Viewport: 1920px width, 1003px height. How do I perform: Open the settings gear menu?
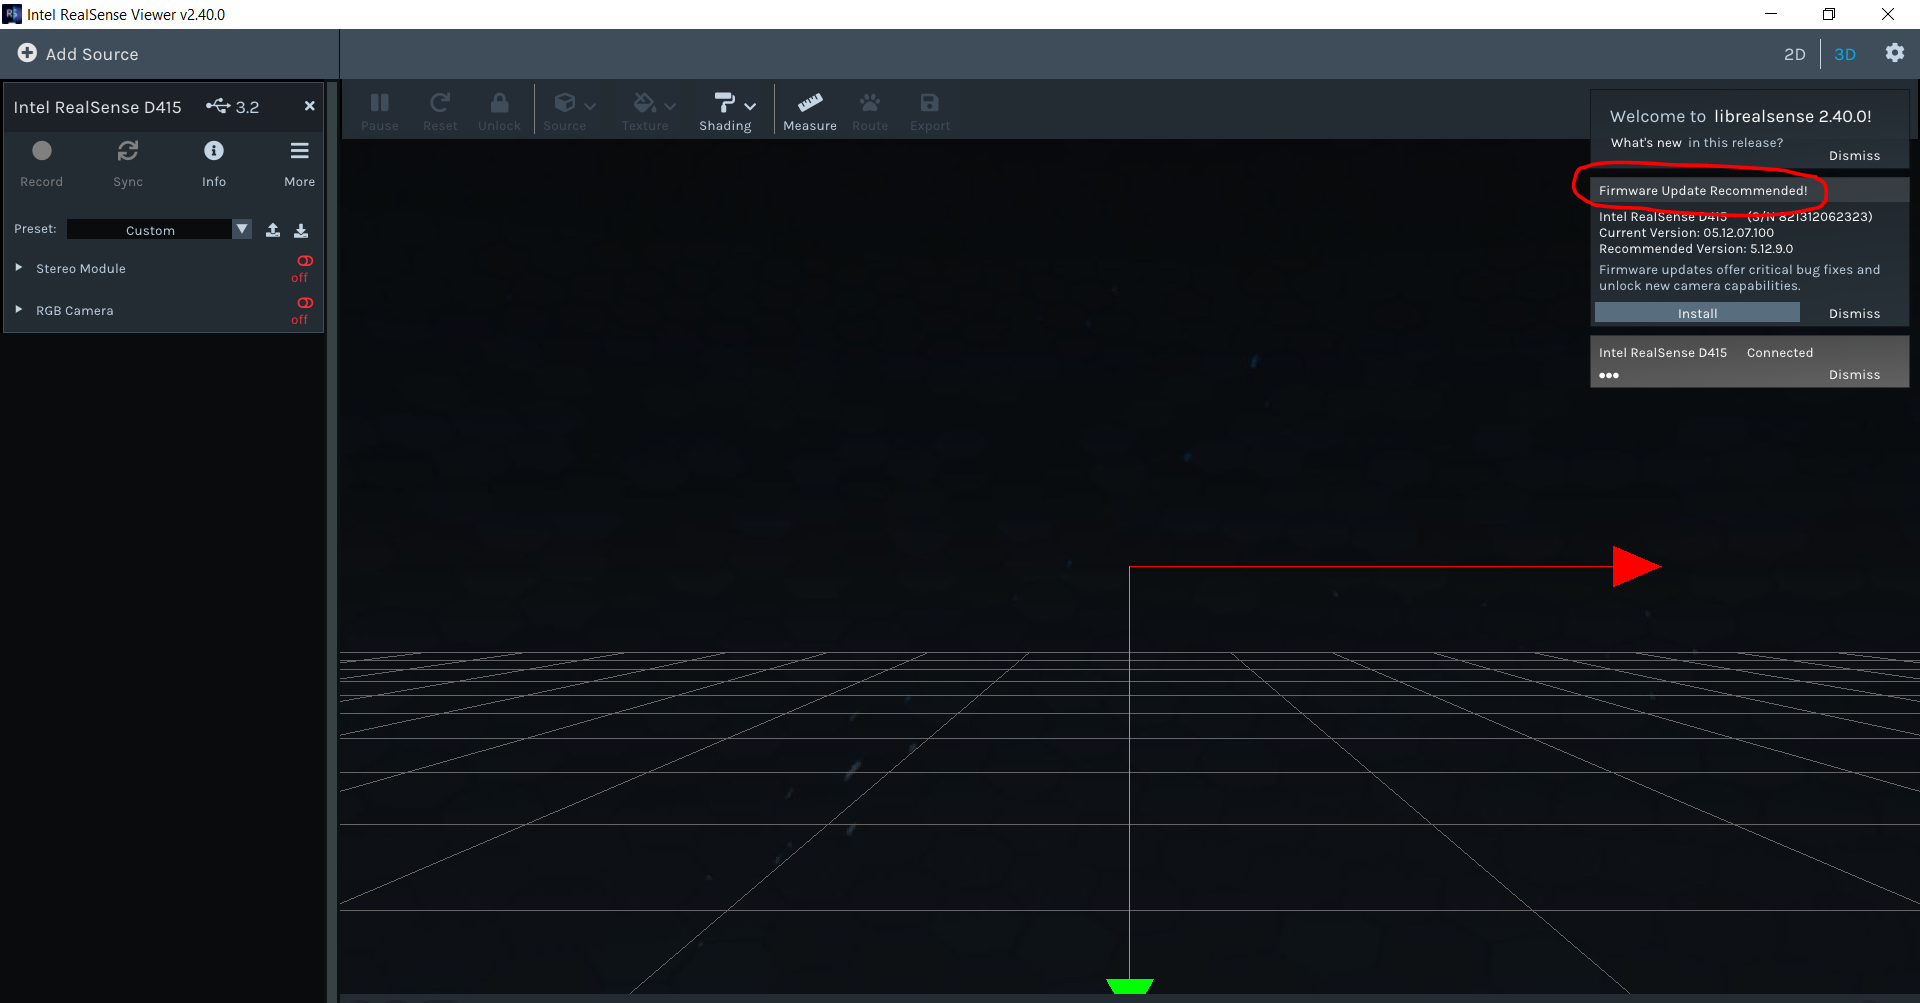pos(1895,53)
